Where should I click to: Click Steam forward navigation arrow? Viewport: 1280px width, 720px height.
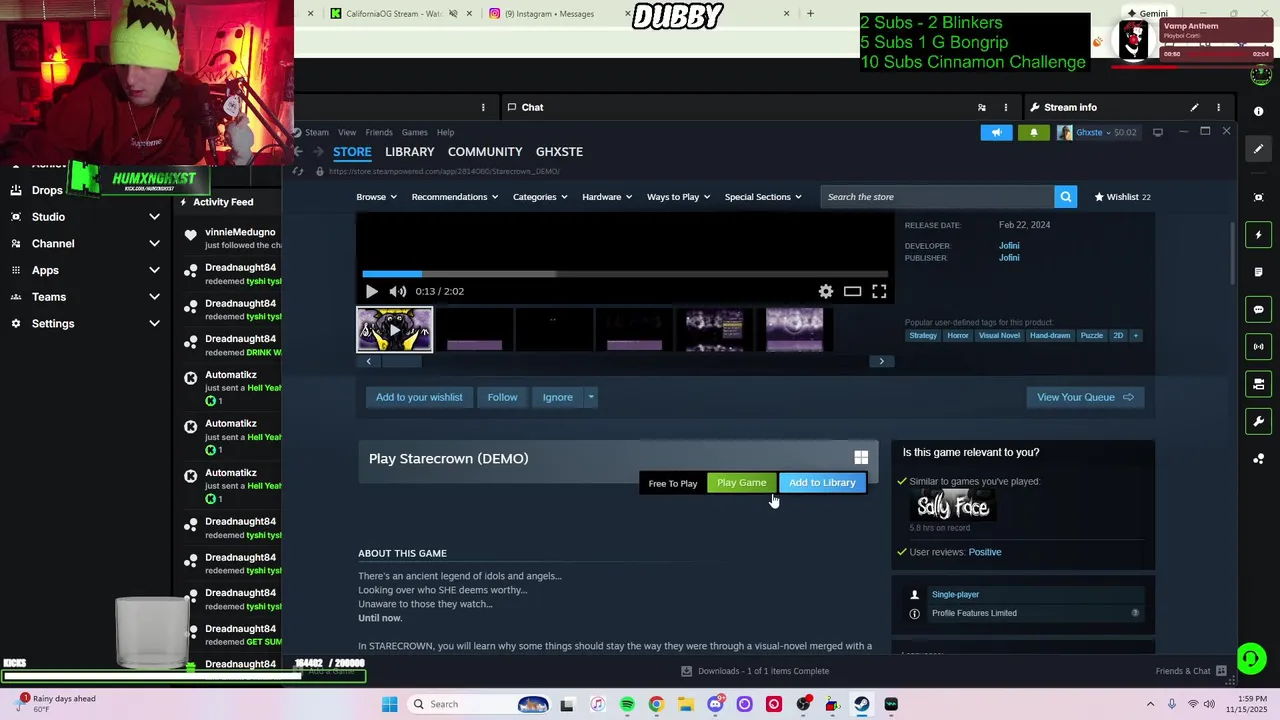point(318,152)
